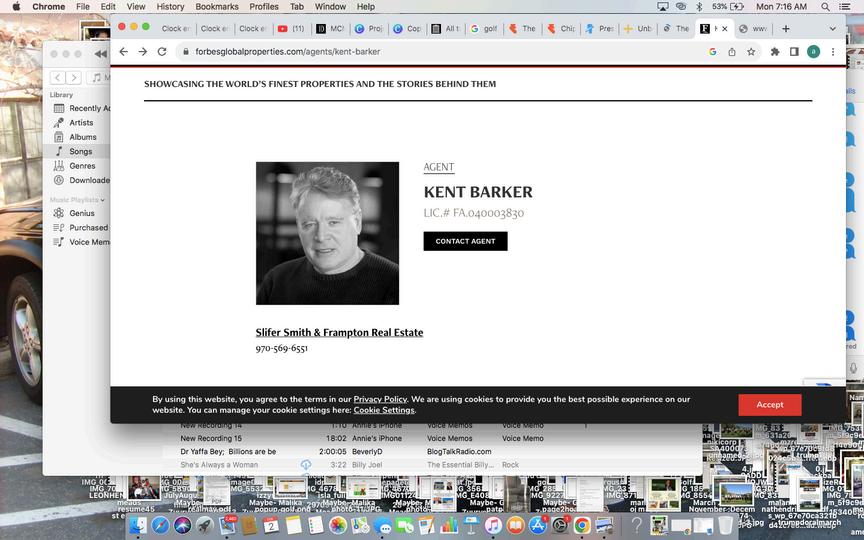The width and height of the screenshot is (864, 540).
Task: Open the Chrome profile avatar
Action: (x=813, y=51)
